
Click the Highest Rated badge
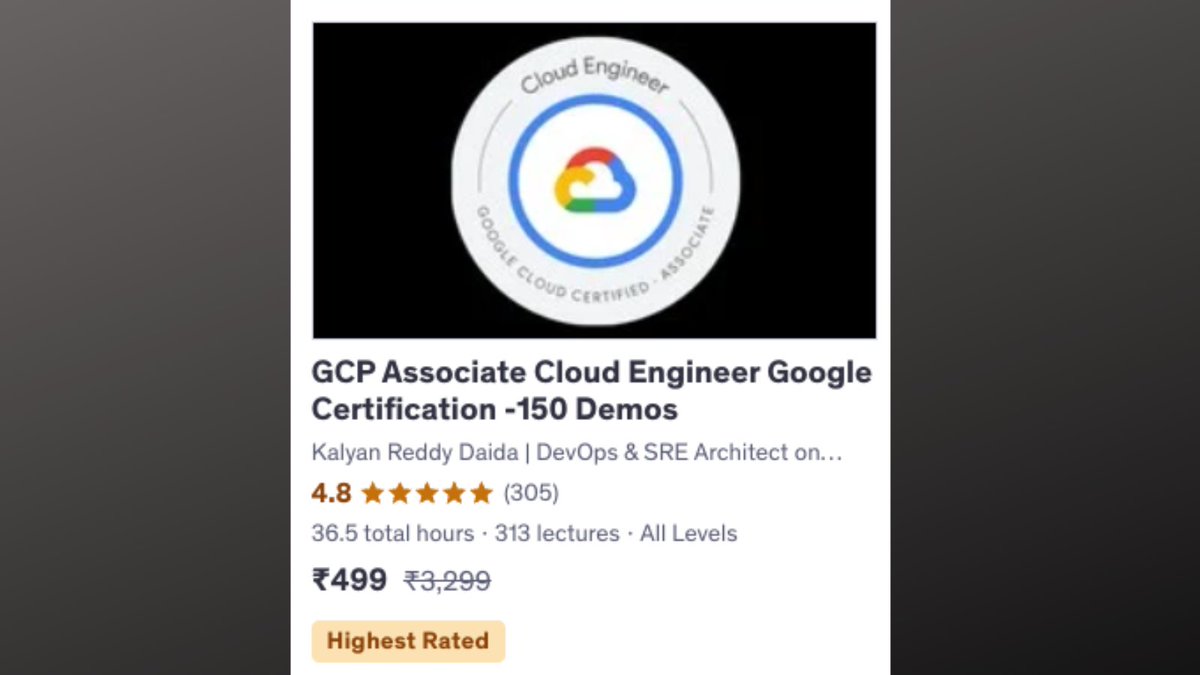click(408, 641)
